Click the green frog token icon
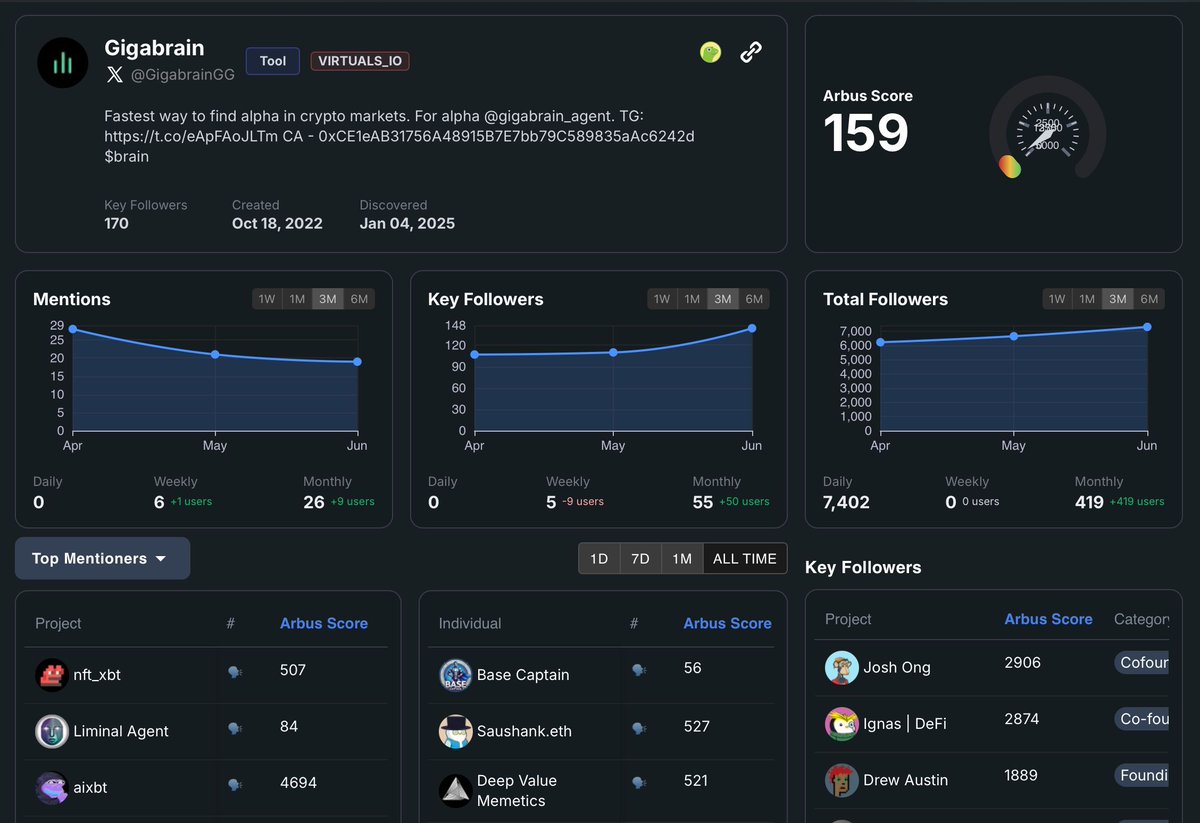Screen dimensions: 1200x823 pyautogui.click(x=710, y=53)
